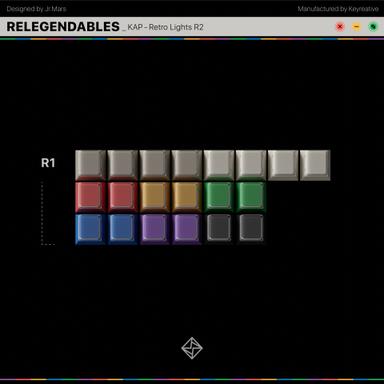
Task: Click the fifth light gray keycap in the top row
Action: click(x=219, y=165)
